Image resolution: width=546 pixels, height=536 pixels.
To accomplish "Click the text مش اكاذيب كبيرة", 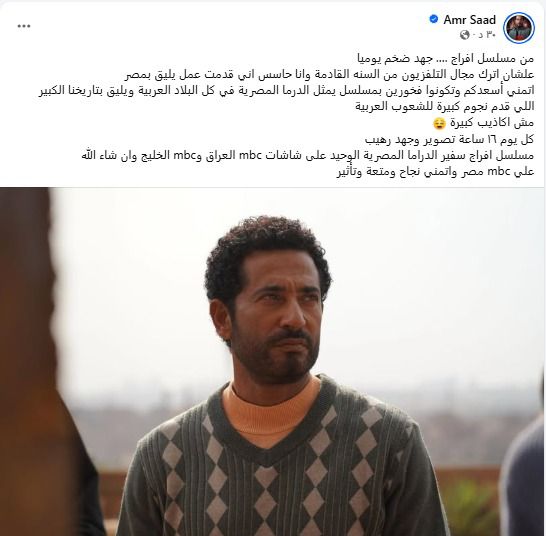I will click(x=492, y=123).
